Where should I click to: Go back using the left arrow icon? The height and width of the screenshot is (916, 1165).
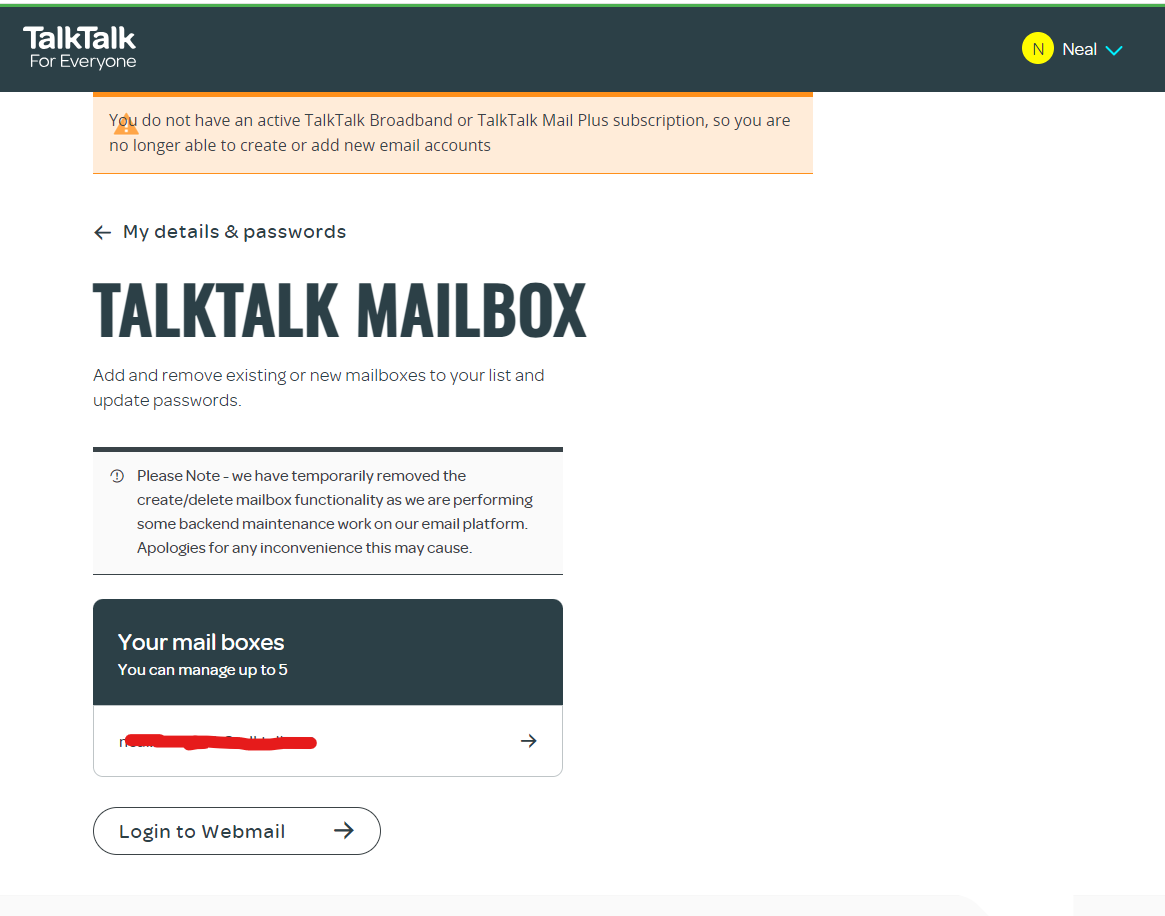tap(103, 233)
